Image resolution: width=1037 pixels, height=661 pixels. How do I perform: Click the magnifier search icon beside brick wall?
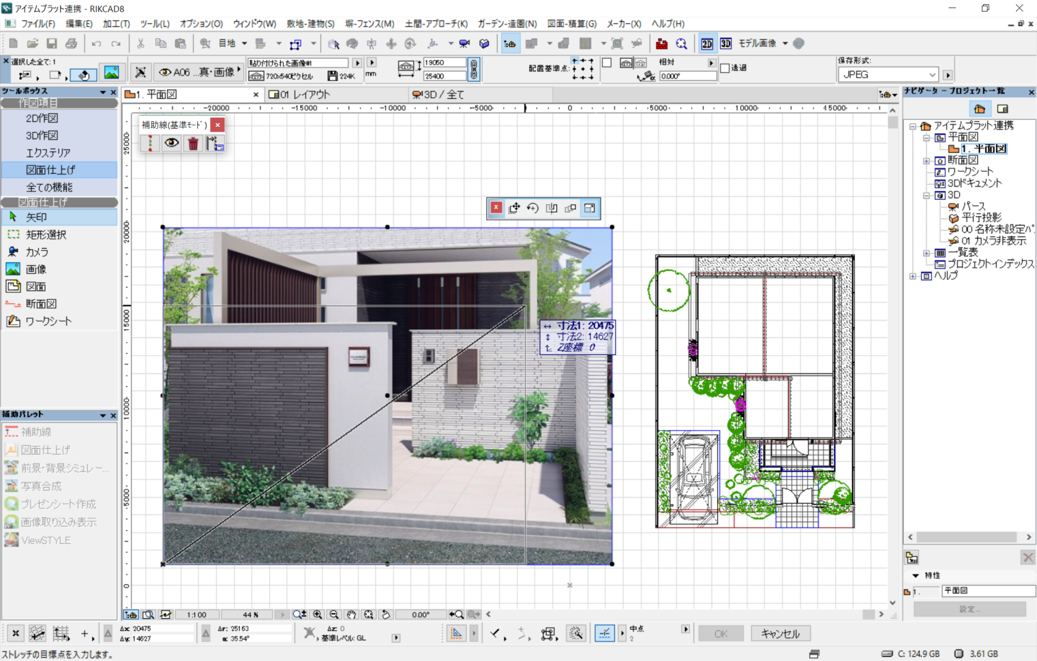[681, 44]
